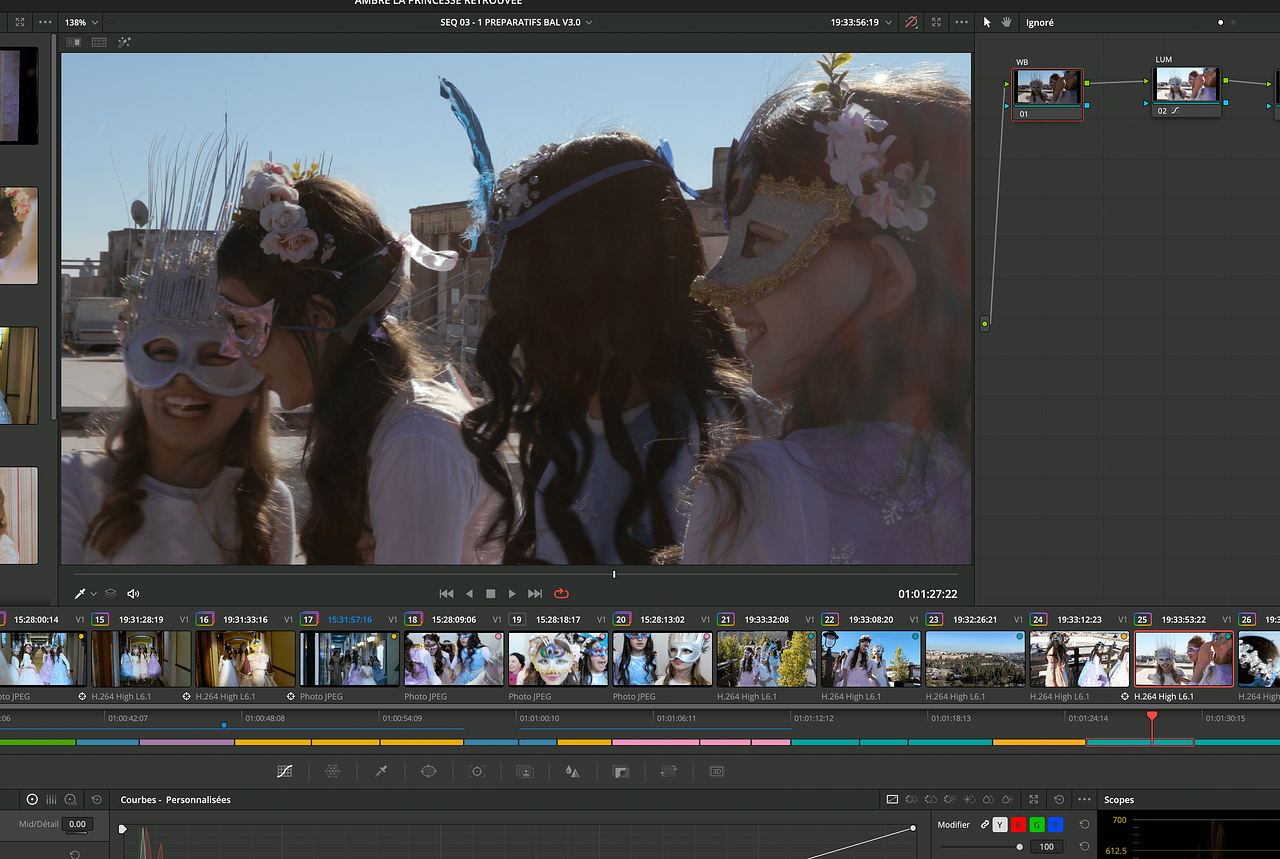Click the red playhead on mini timeline
This screenshot has width=1280, height=859.
pos(1152,716)
